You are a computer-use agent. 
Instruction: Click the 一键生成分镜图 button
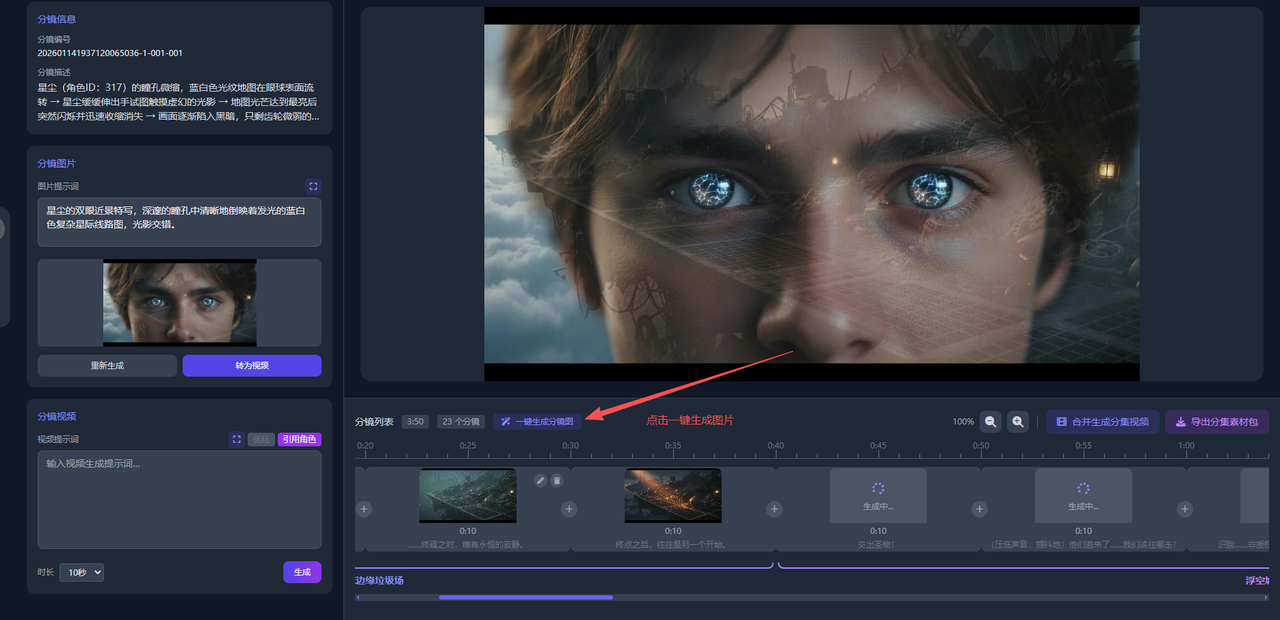[537, 422]
